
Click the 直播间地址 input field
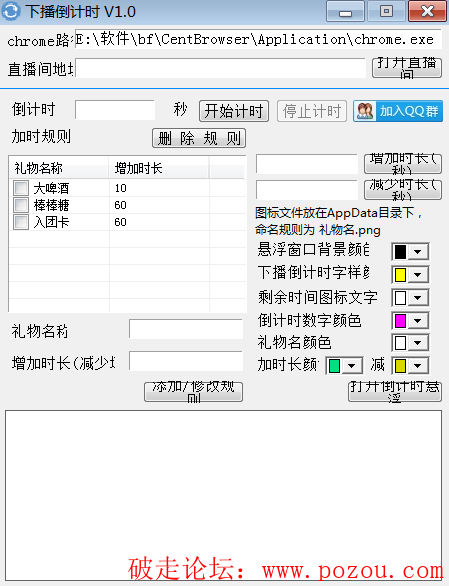coord(221,68)
